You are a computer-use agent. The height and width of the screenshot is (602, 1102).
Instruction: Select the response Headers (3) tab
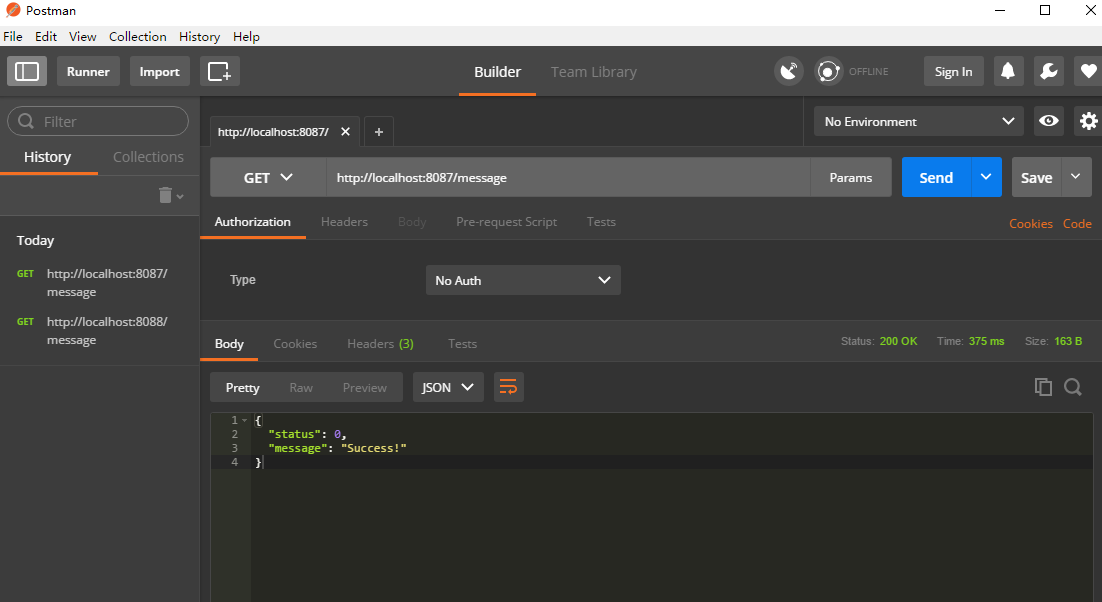[x=380, y=343]
